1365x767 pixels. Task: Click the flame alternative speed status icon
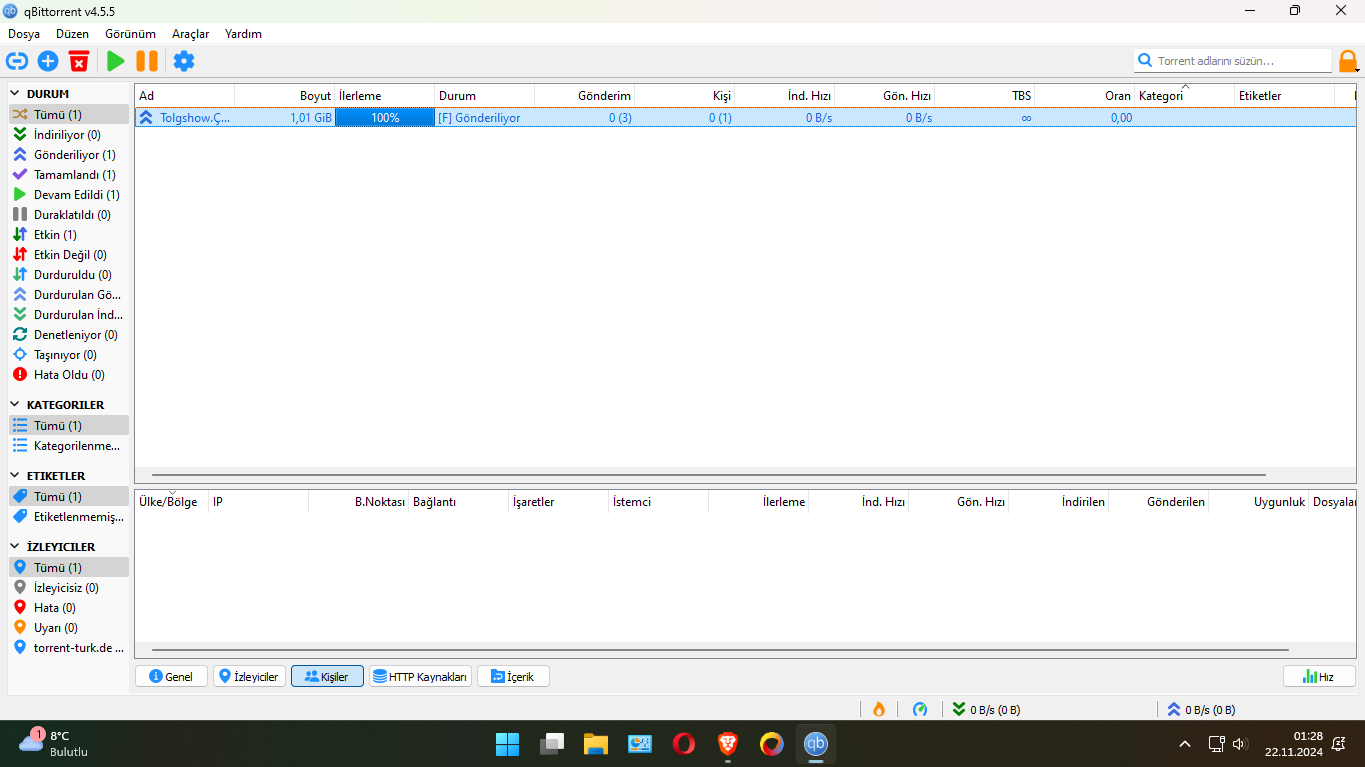pyautogui.click(x=879, y=709)
